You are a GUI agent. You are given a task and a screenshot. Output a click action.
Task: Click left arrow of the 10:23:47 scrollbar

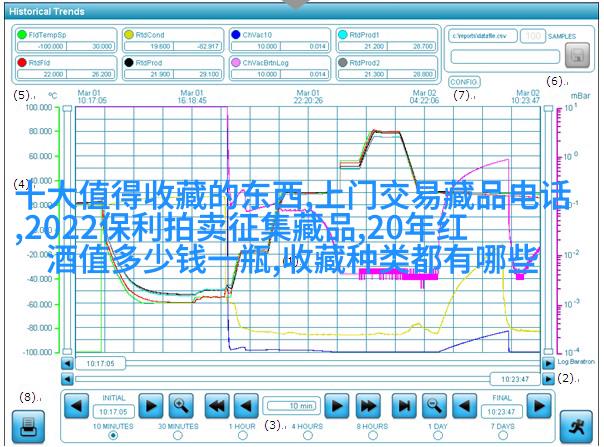(x=67, y=379)
